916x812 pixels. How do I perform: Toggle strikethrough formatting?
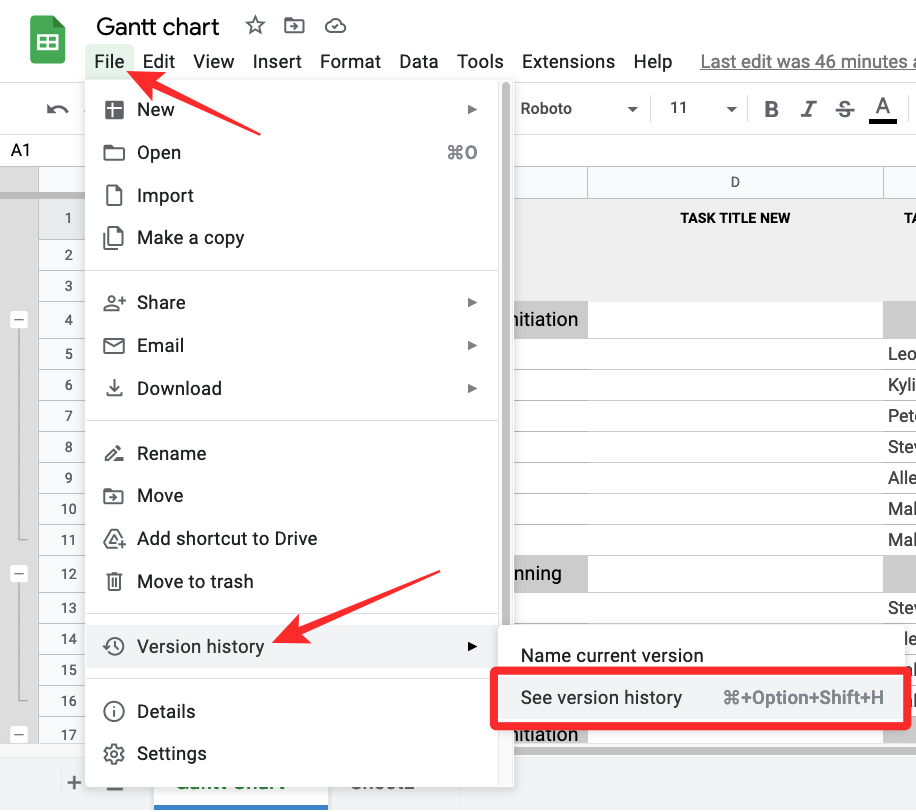point(845,109)
